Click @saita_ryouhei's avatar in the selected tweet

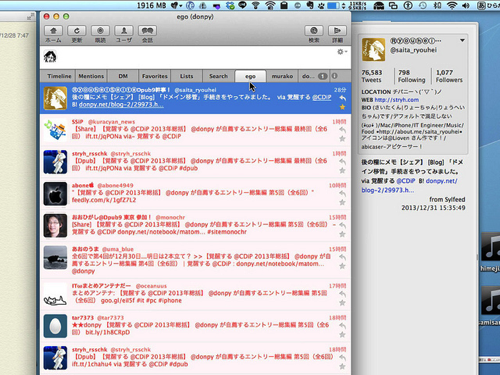55,98
